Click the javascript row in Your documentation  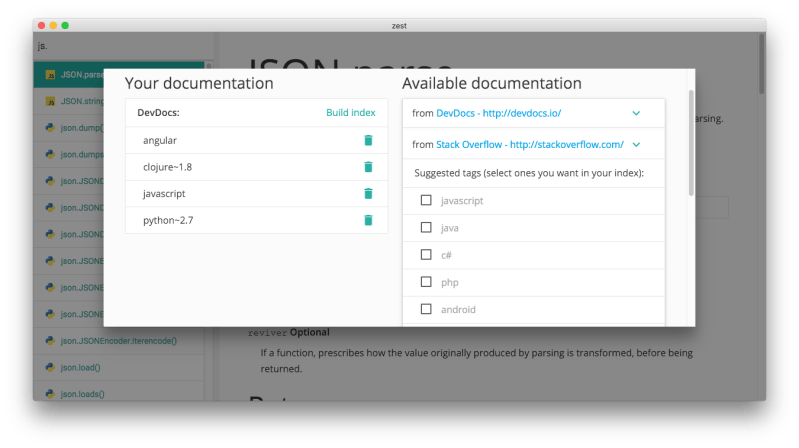tap(256, 194)
